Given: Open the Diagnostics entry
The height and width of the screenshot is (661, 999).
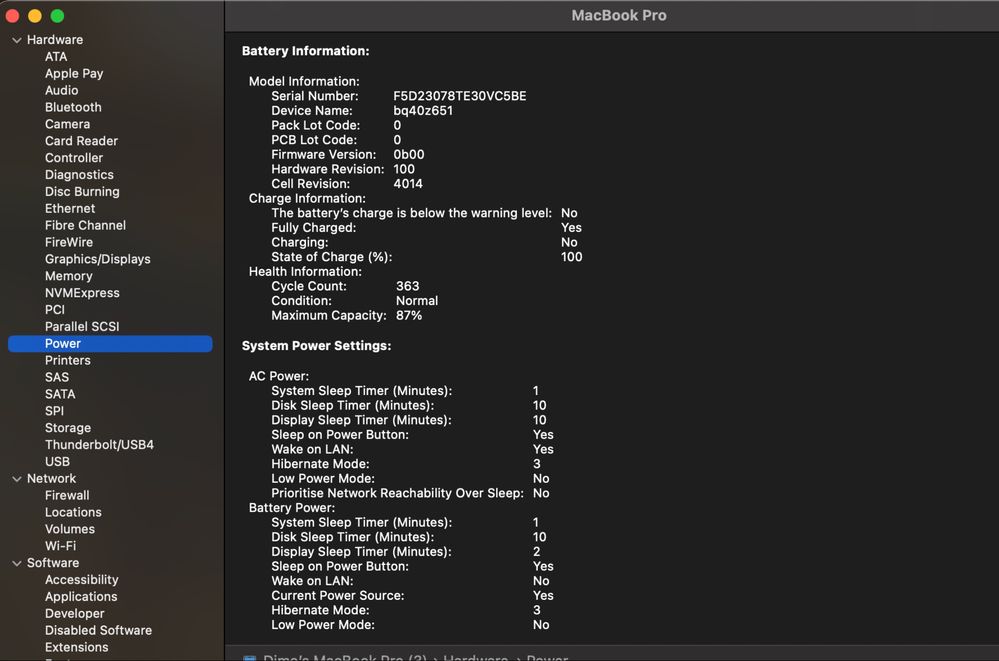Looking at the screenshot, I should [79, 175].
